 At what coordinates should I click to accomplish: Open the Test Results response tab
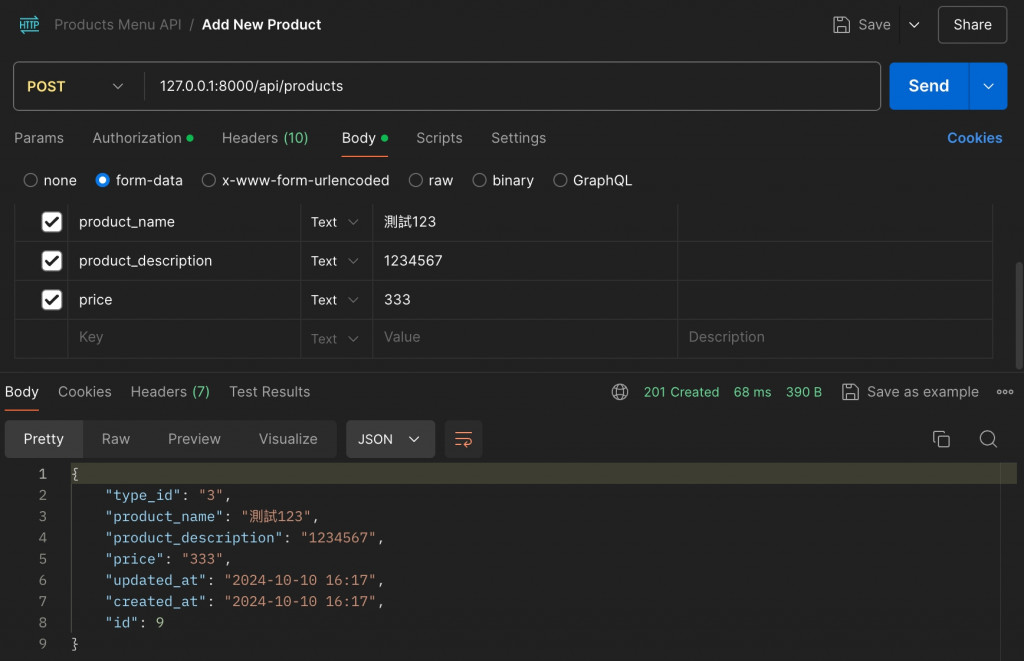click(269, 392)
